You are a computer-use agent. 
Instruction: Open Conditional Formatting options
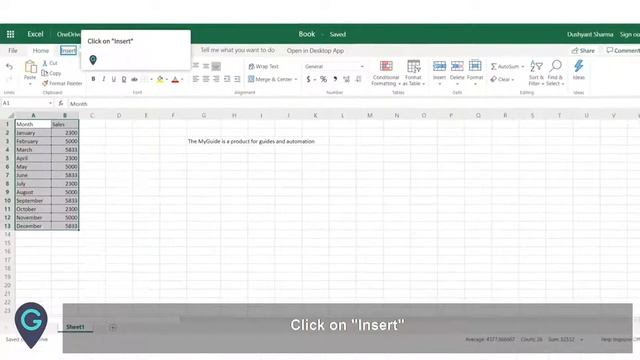(386, 73)
